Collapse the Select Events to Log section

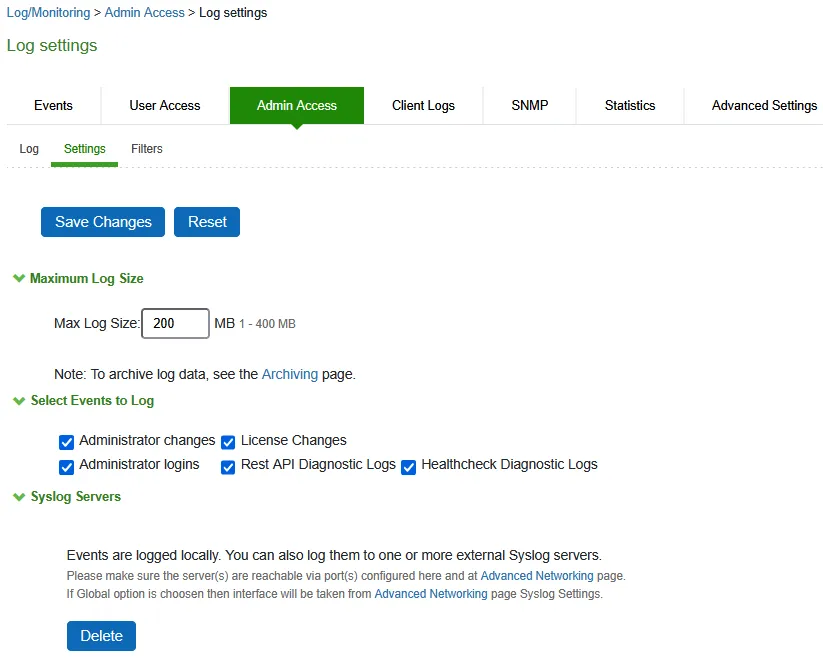coord(19,401)
